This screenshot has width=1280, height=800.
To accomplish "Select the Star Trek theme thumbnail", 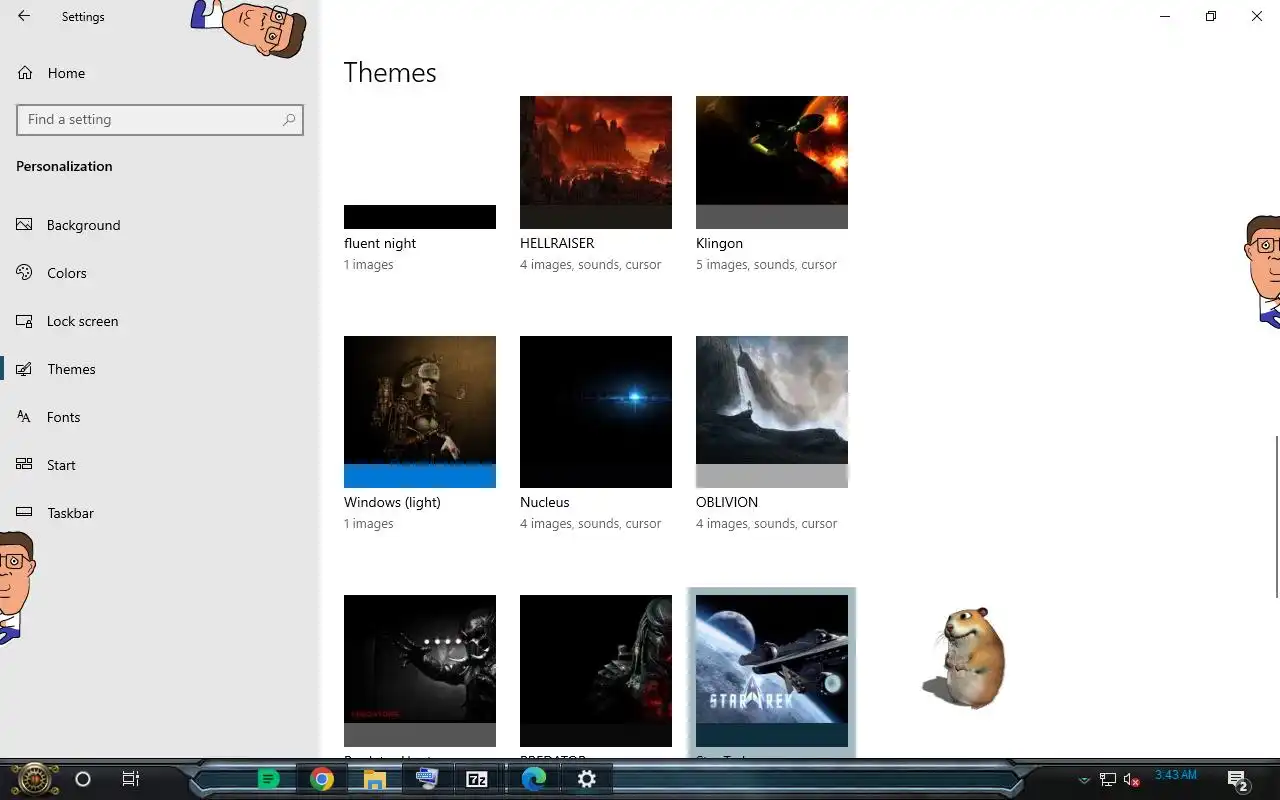I will pos(772,670).
